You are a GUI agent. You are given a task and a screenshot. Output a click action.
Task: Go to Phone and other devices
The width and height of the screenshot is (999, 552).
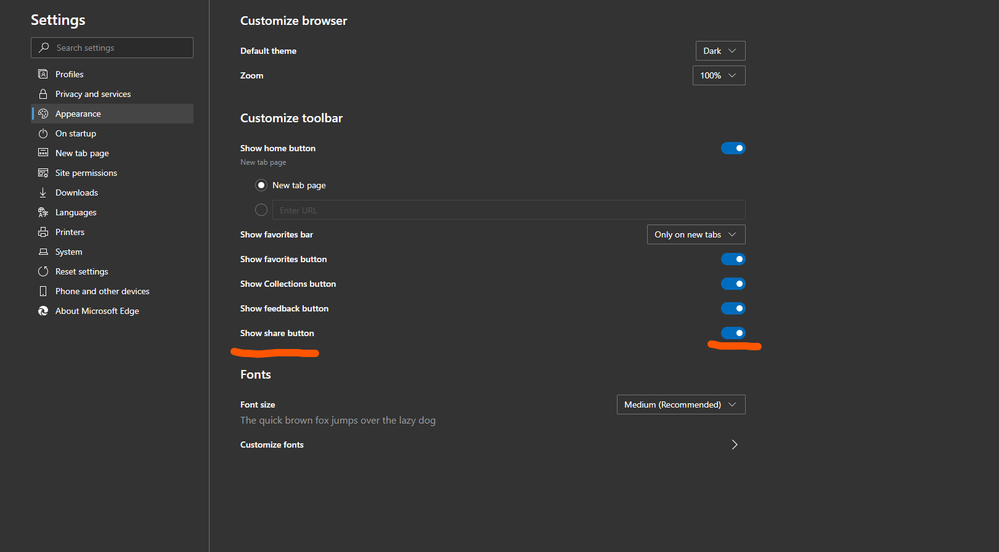[x=102, y=291]
